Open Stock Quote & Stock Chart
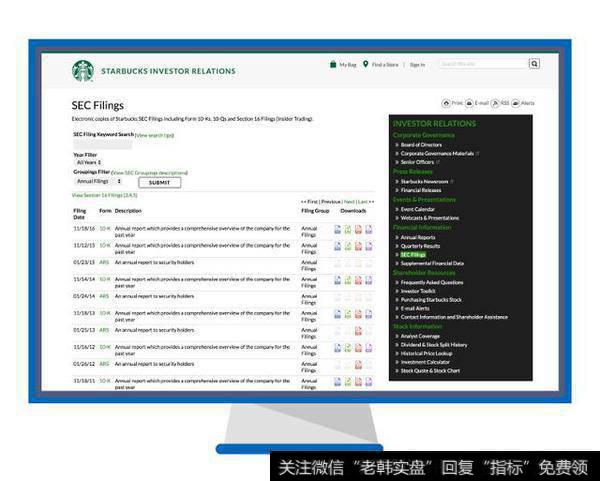This screenshot has height=481, width=600. (x=430, y=371)
